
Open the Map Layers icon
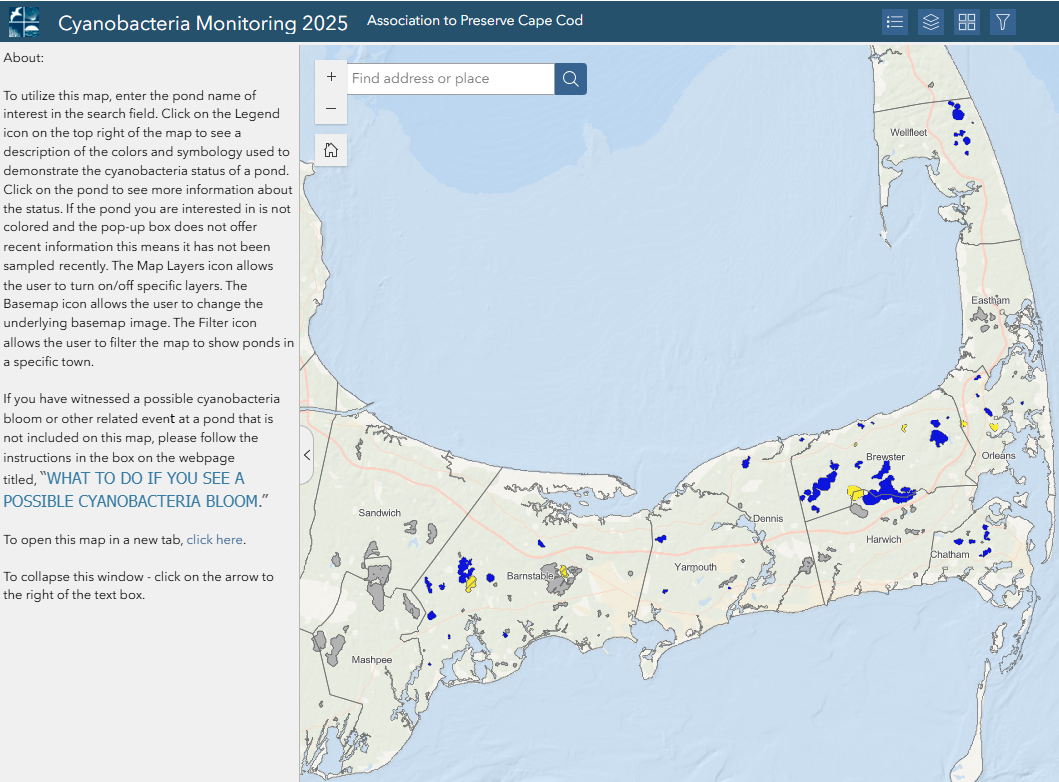point(931,22)
